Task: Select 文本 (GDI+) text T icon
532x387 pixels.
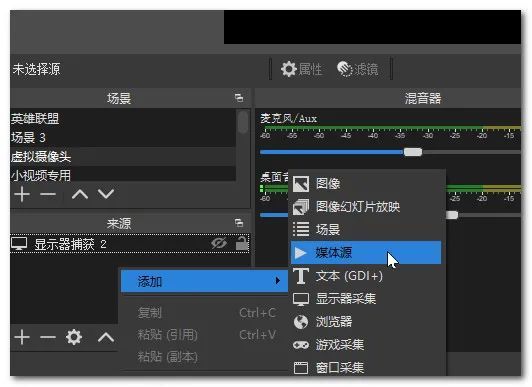Action: click(301, 276)
